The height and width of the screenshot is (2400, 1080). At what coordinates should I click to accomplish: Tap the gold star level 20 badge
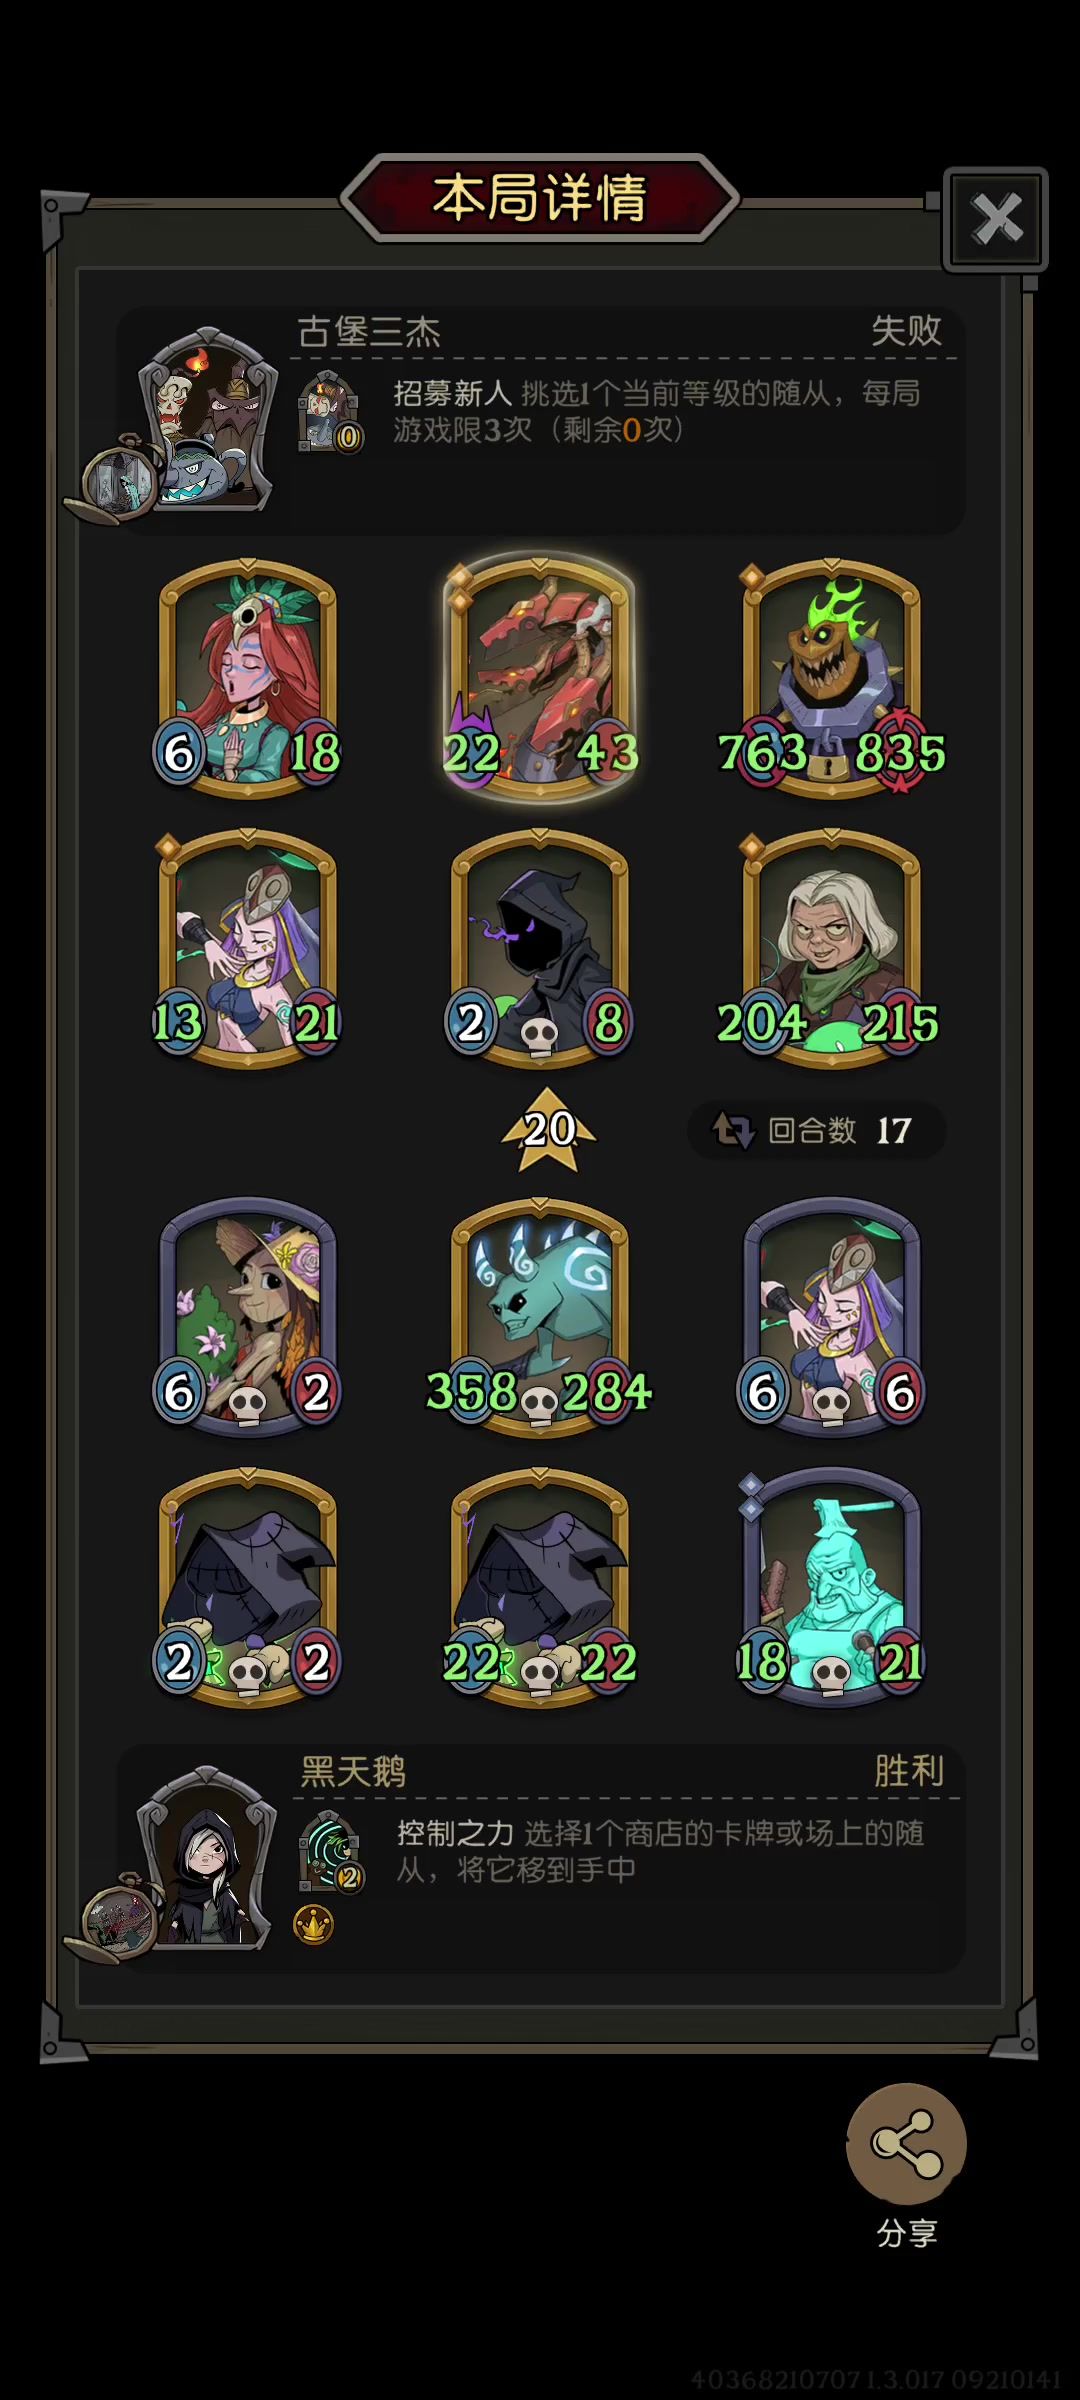[549, 1130]
